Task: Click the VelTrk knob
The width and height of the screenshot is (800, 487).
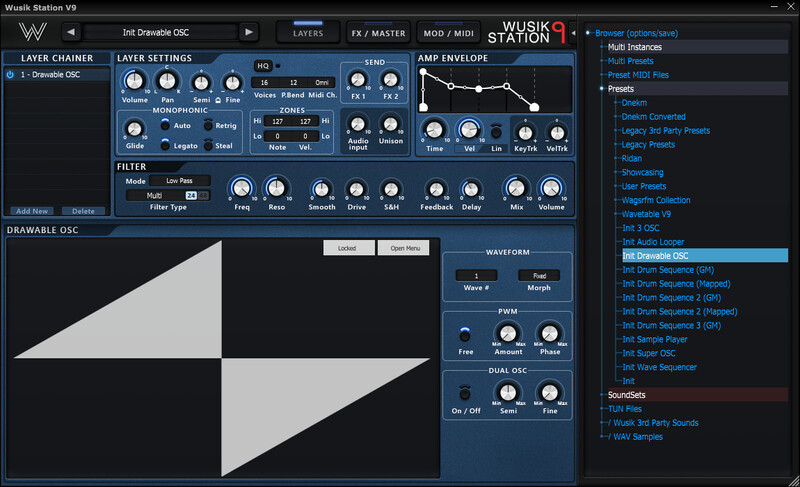Action: [x=557, y=133]
